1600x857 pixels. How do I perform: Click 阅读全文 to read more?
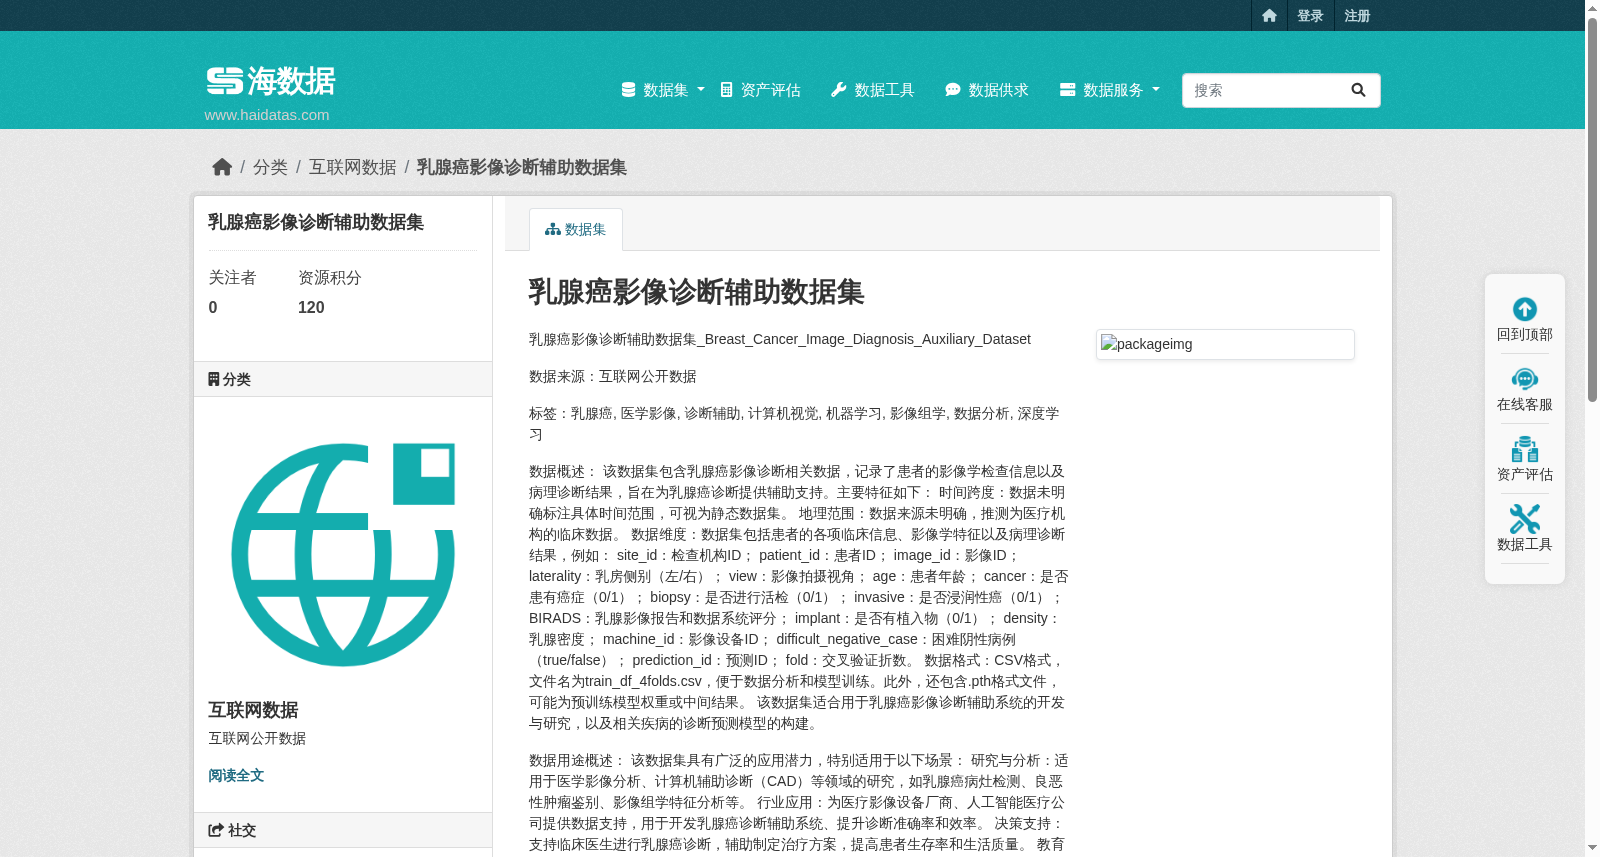tap(236, 775)
